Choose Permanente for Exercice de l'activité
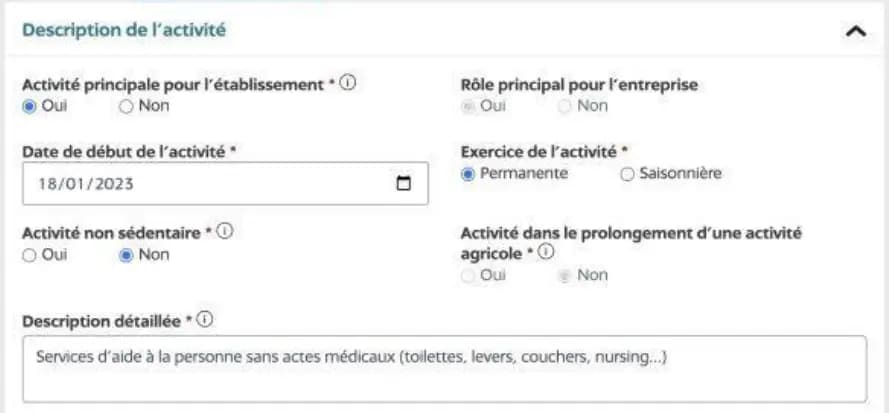Viewport: 889px width, 413px height. 468,174
